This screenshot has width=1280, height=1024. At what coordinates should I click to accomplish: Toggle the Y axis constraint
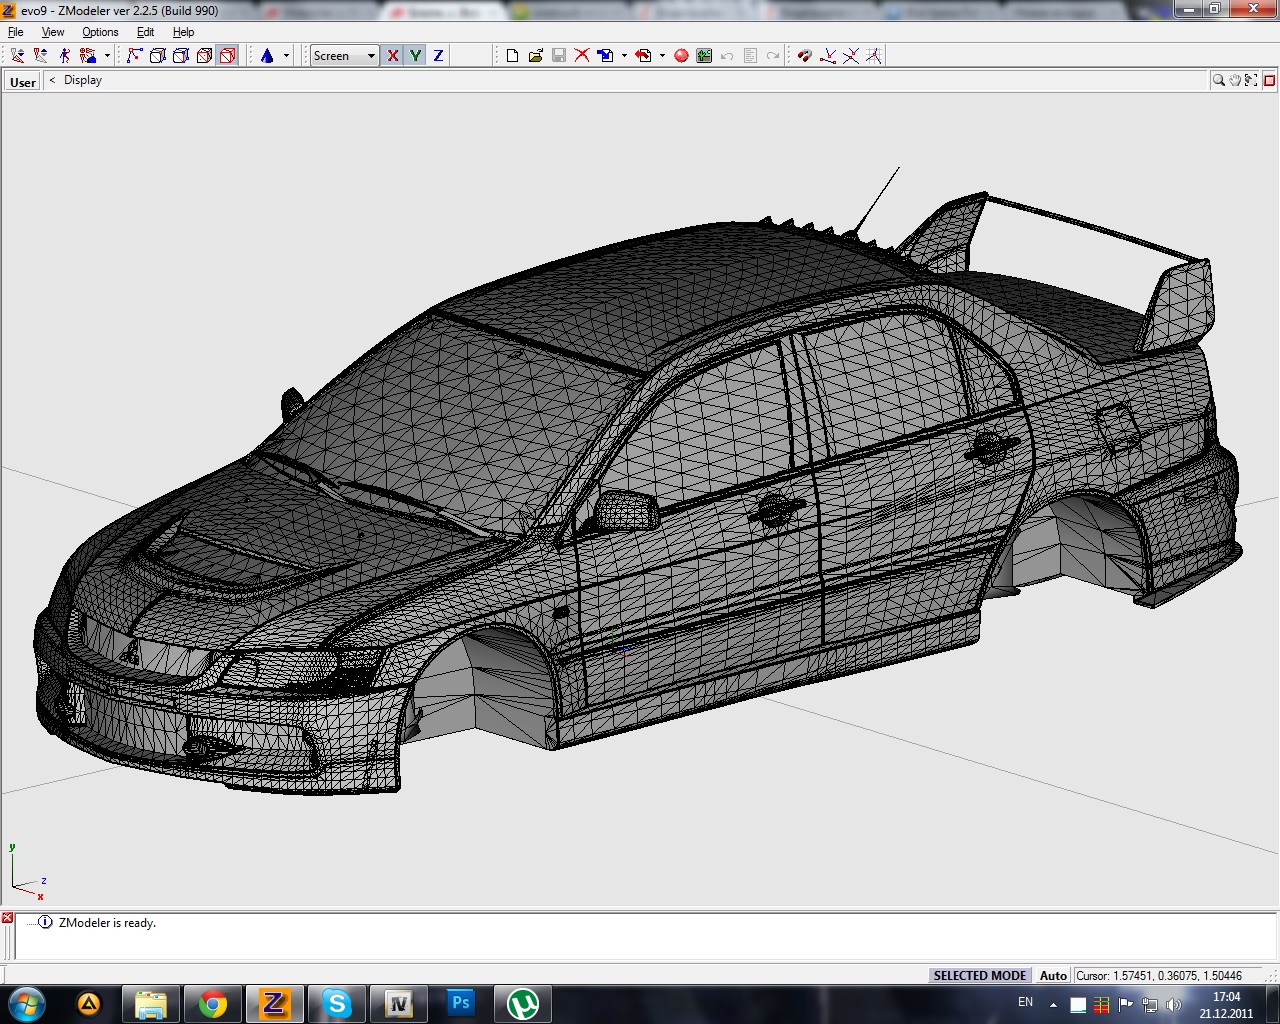(415, 56)
